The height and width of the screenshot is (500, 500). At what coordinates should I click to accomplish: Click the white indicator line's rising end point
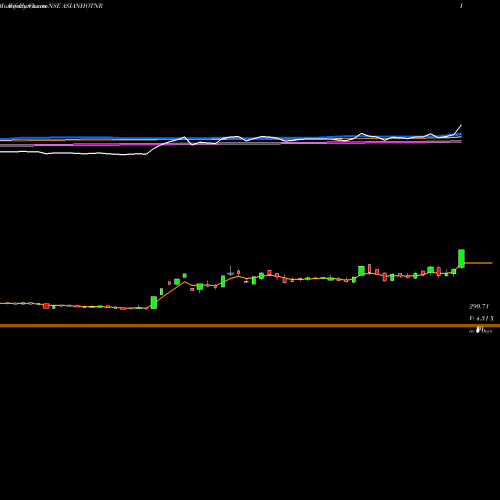(x=461, y=125)
